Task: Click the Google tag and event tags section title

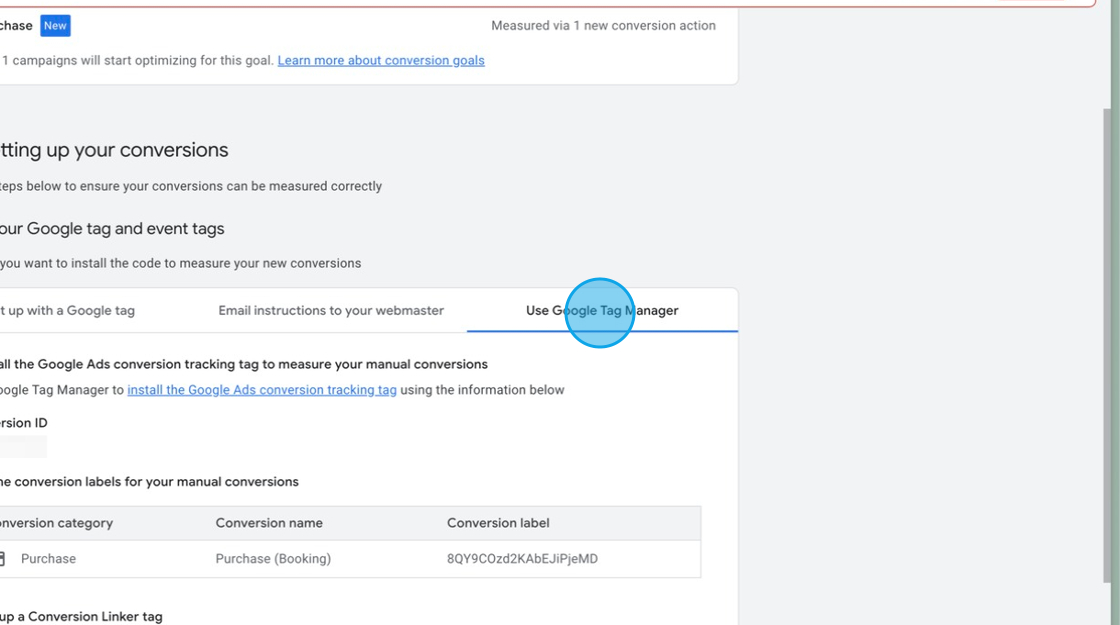Action: tap(110, 228)
